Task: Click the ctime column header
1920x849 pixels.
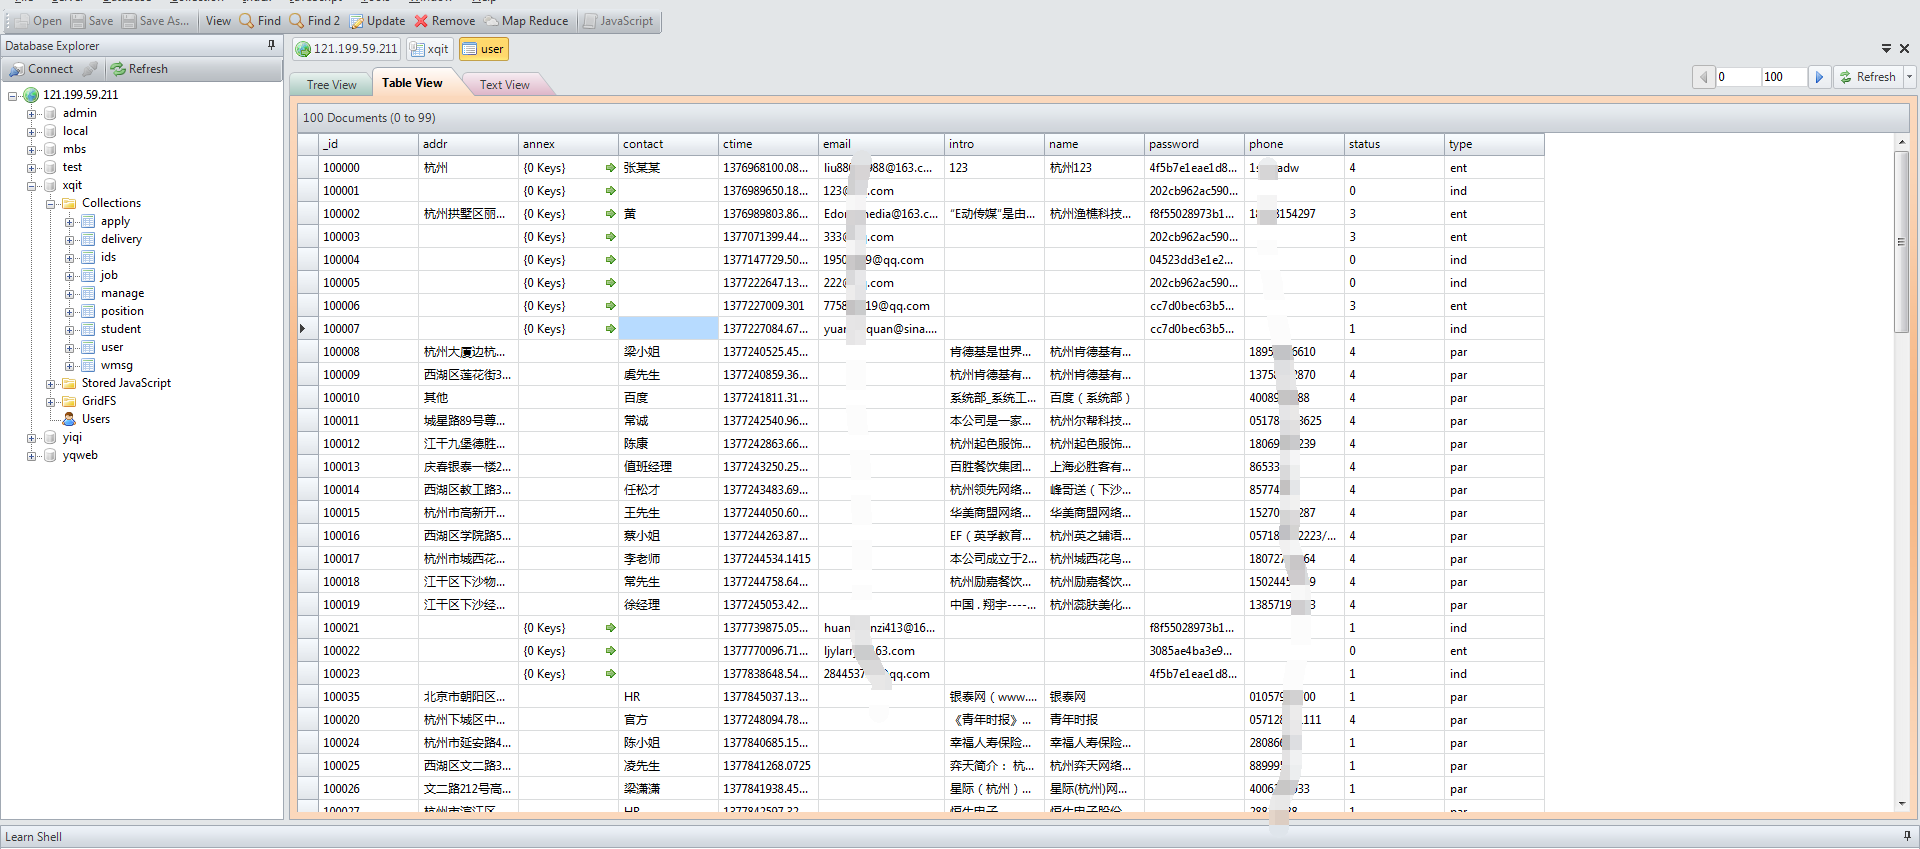Action: 768,144
